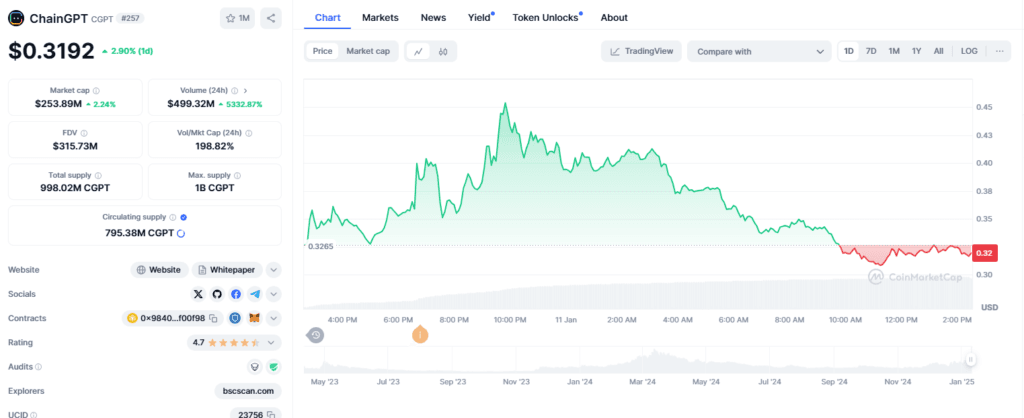Open the Website link button
1024x418 pixels.
pyautogui.click(x=159, y=270)
